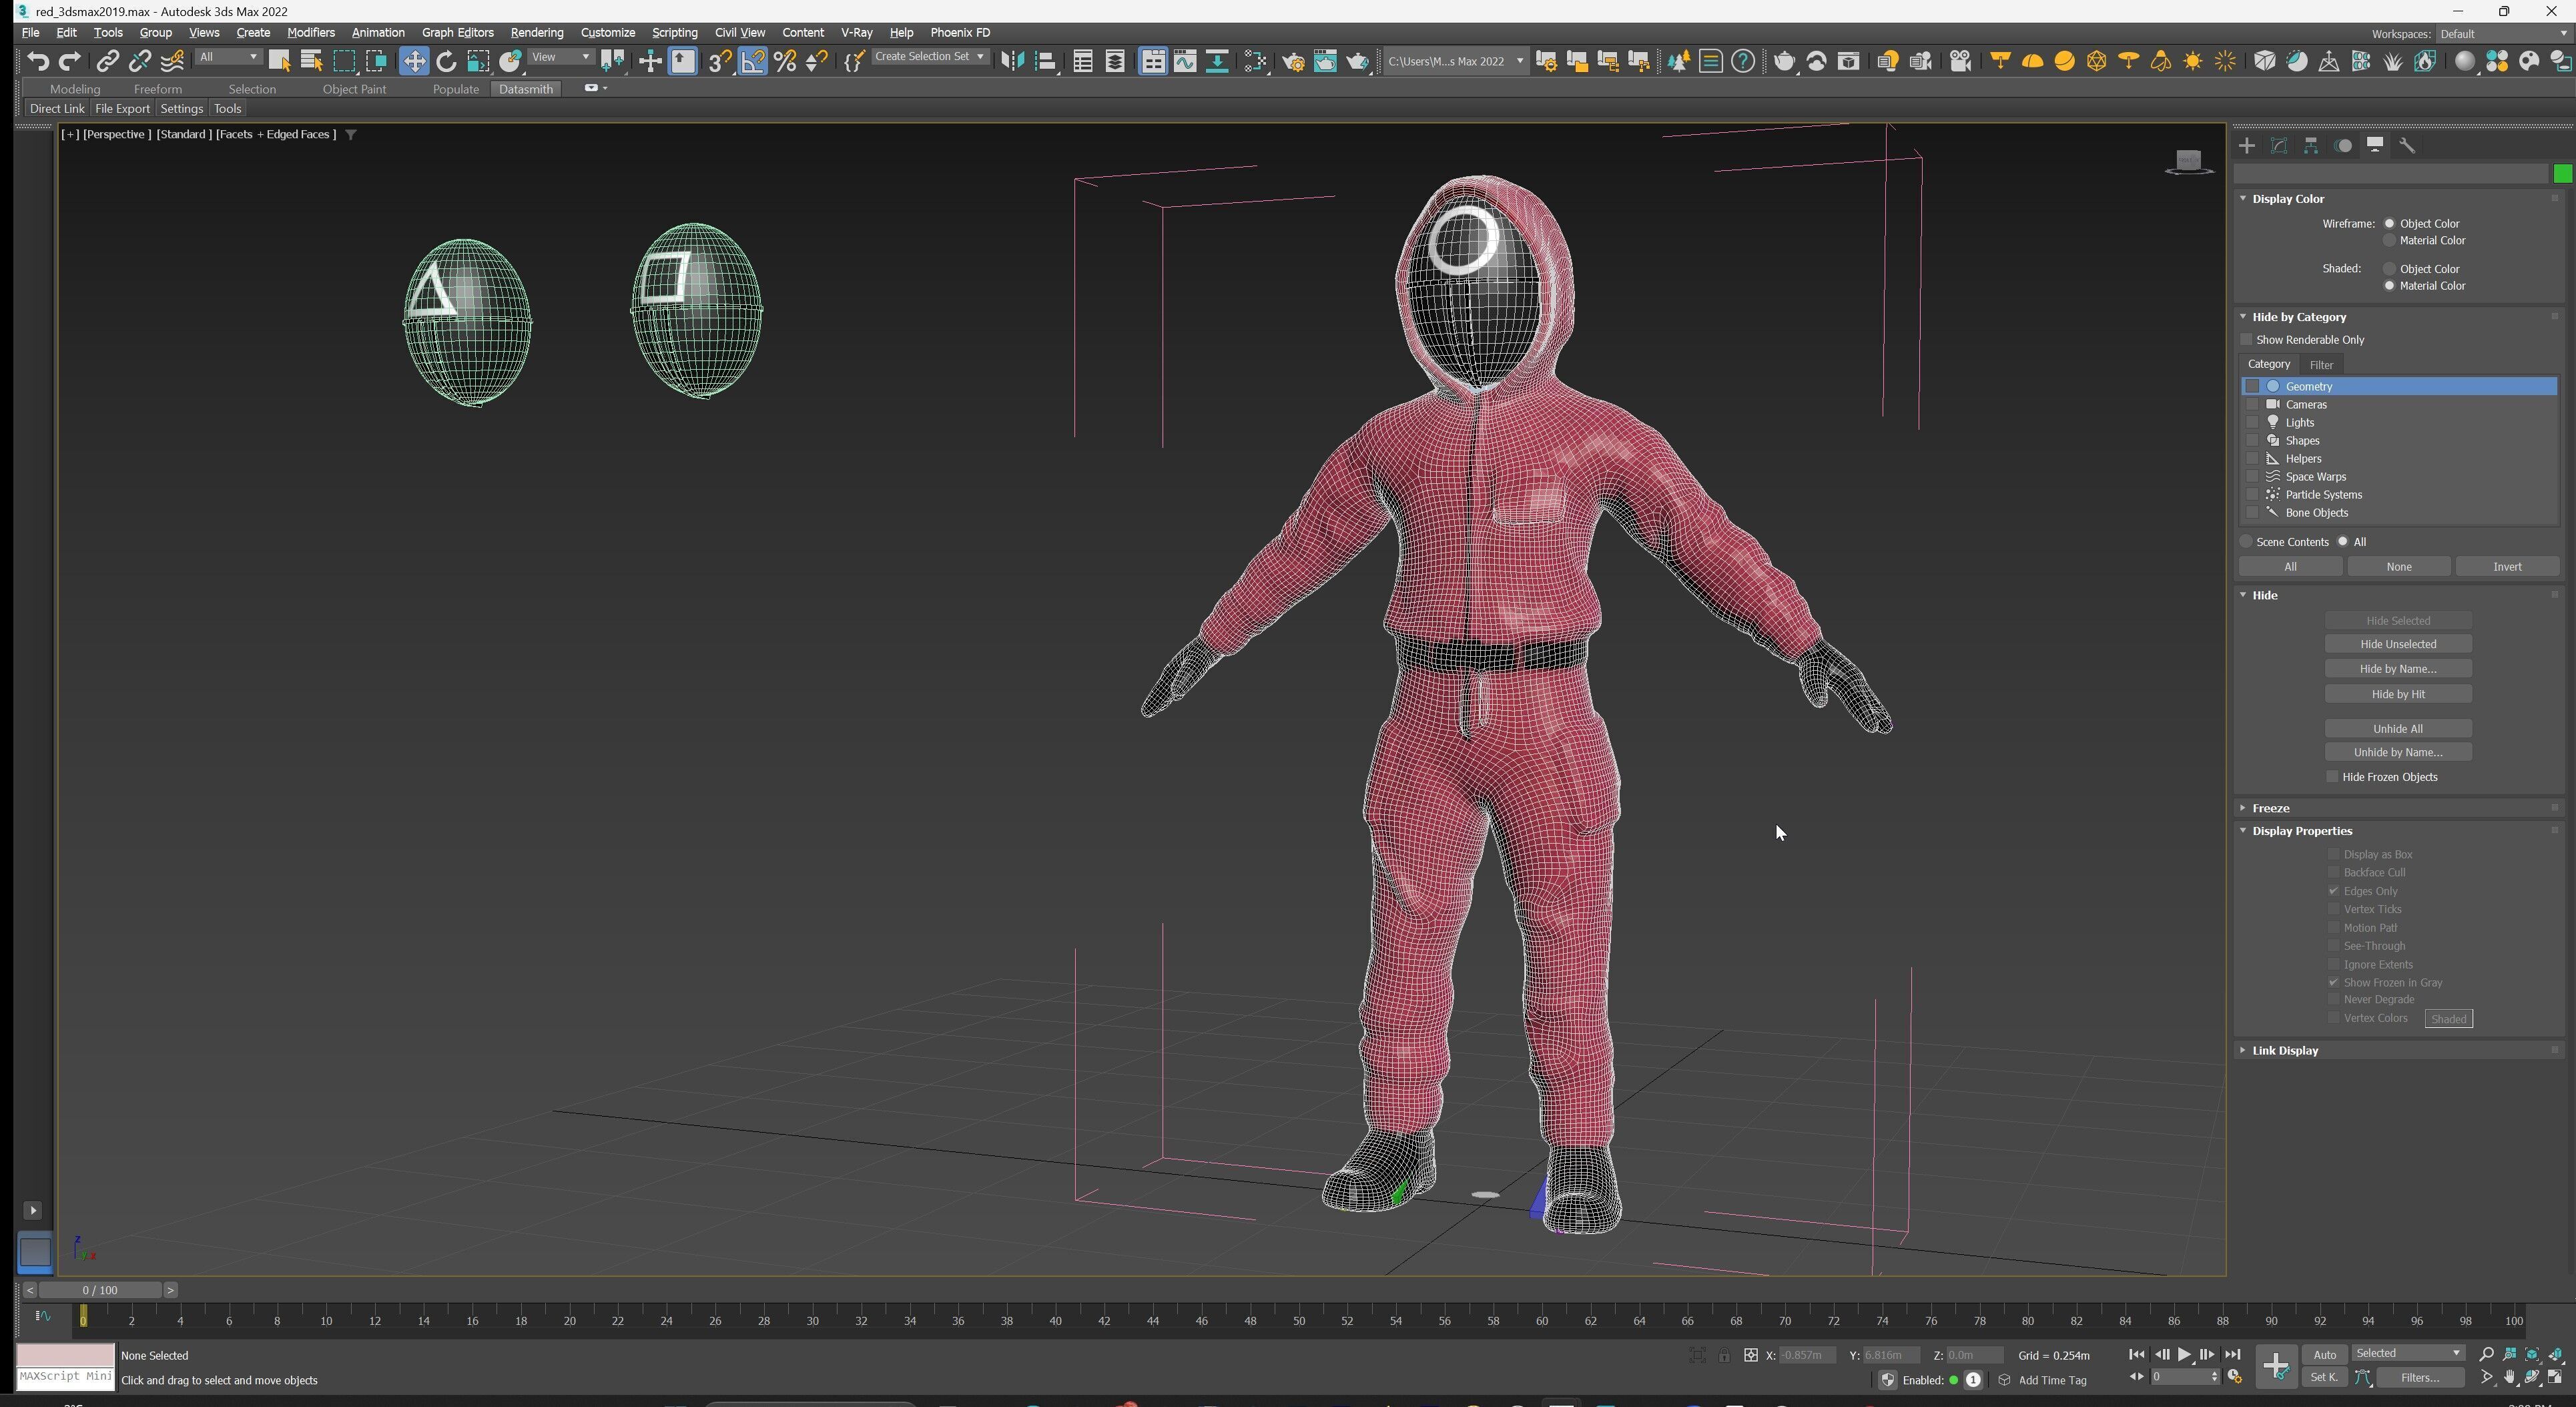
Task: Open the Rendering menu
Action: click(x=536, y=33)
